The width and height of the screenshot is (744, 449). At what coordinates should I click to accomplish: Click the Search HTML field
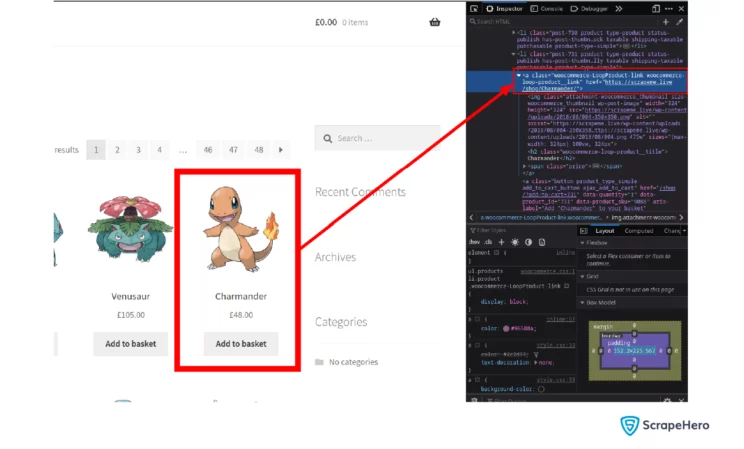pos(562,21)
